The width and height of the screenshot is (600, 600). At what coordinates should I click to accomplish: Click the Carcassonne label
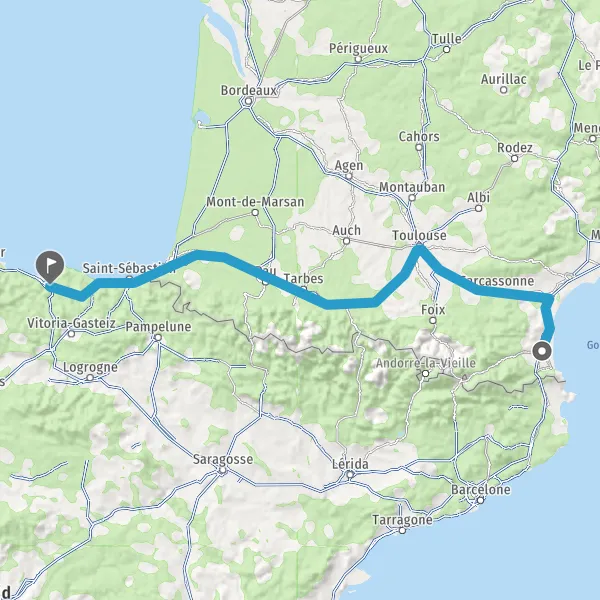click(x=497, y=281)
